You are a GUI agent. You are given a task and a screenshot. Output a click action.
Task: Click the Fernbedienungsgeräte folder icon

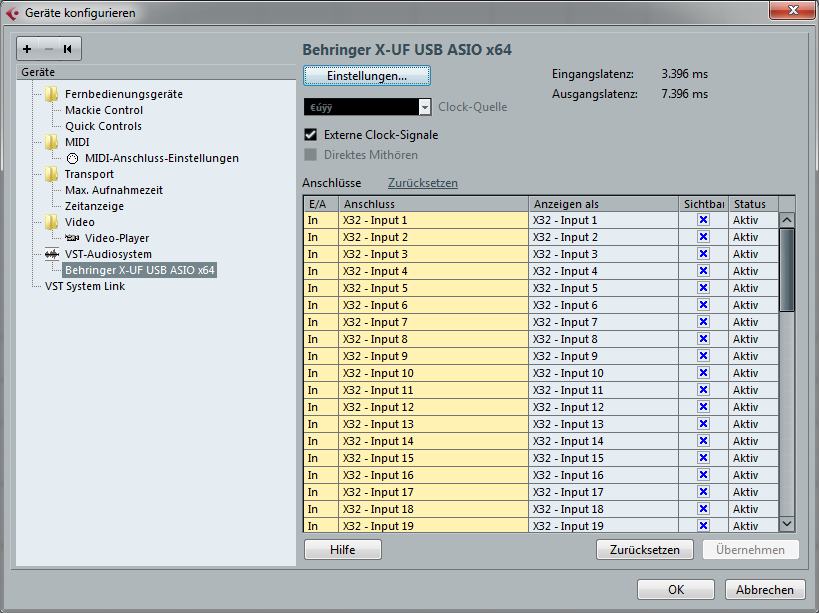click(x=51, y=94)
